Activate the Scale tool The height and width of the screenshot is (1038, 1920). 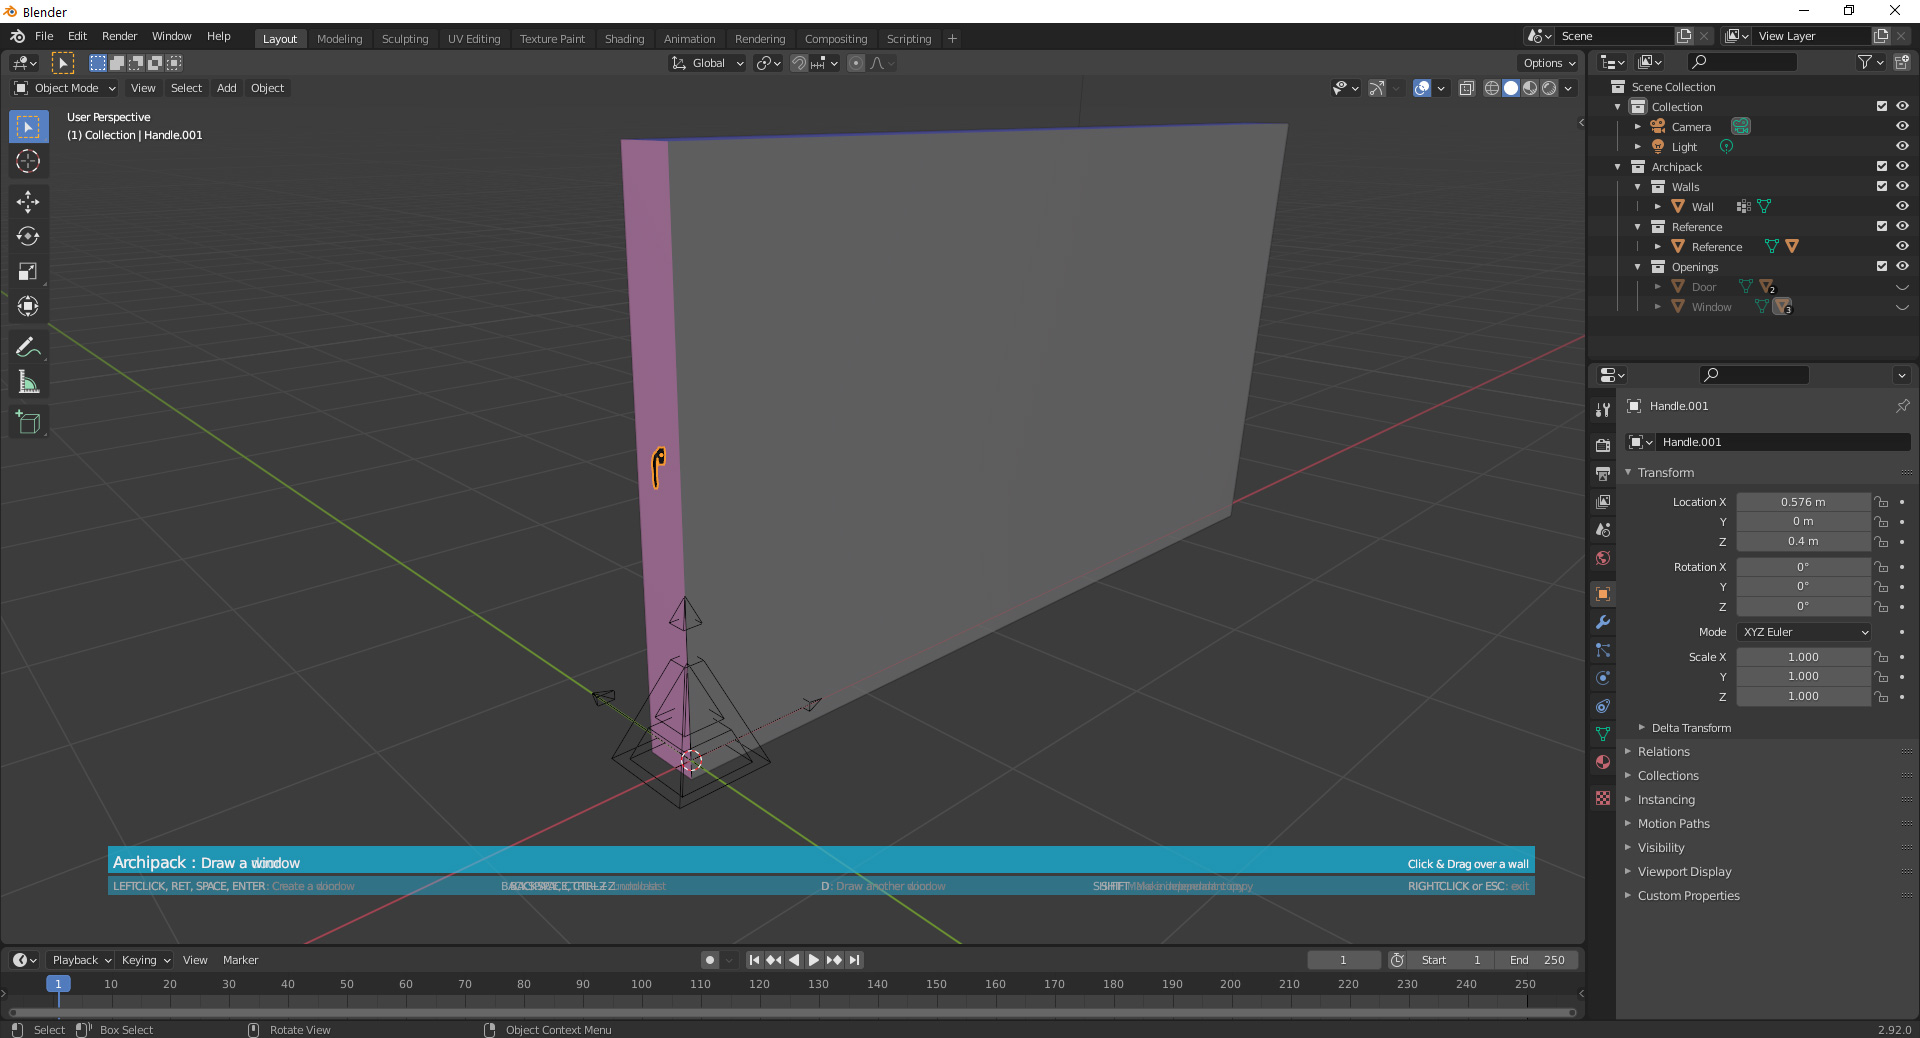[x=28, y=271]
